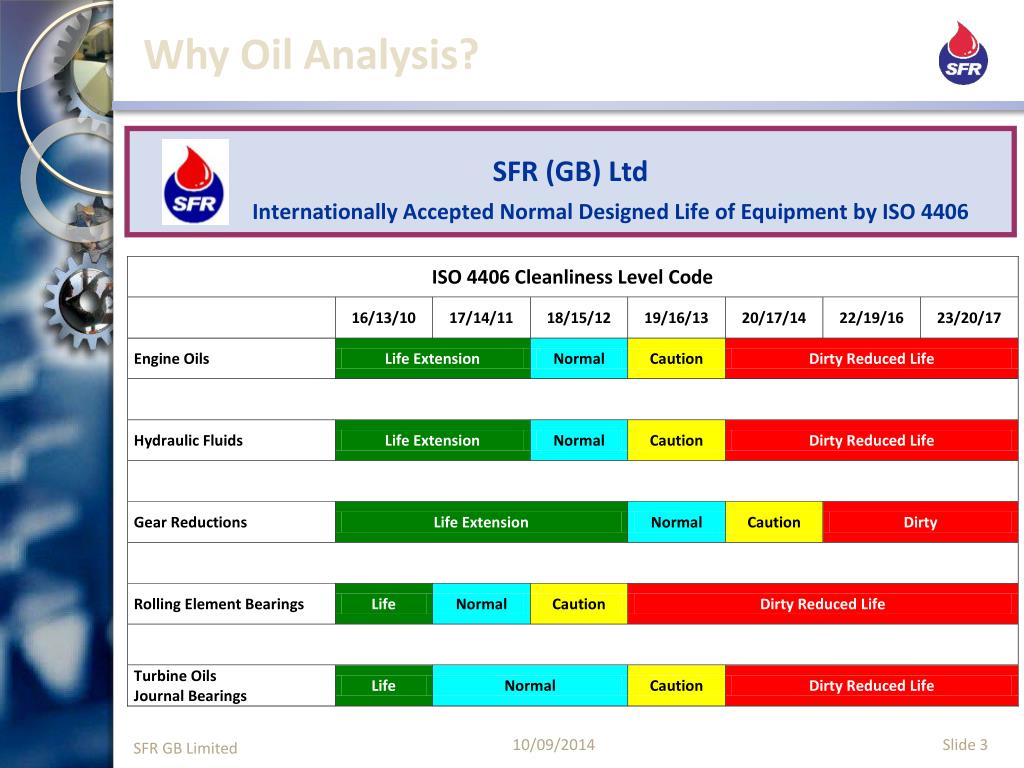The width and height of the screenshot is (1024, 768).
Task: Click the cyan Normal cell for Gear Reductions
Action: click(676, 522)
